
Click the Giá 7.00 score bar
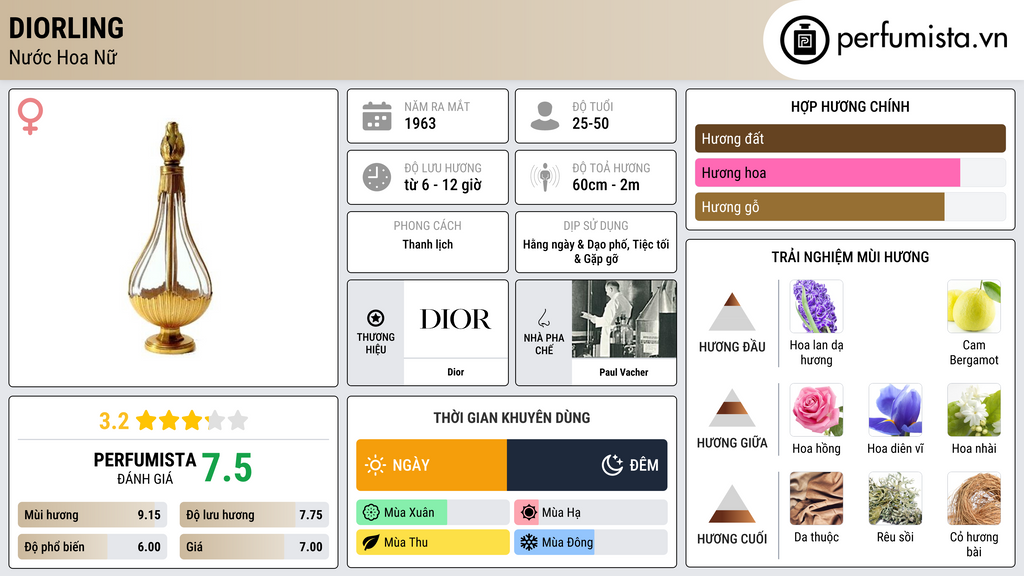[254, 547]
